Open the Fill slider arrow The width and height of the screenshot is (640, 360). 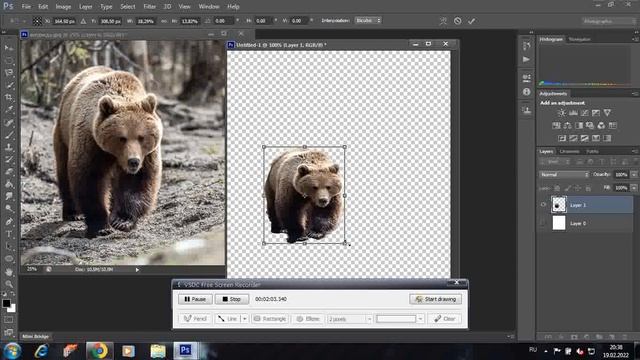click(x=633, y=188)
